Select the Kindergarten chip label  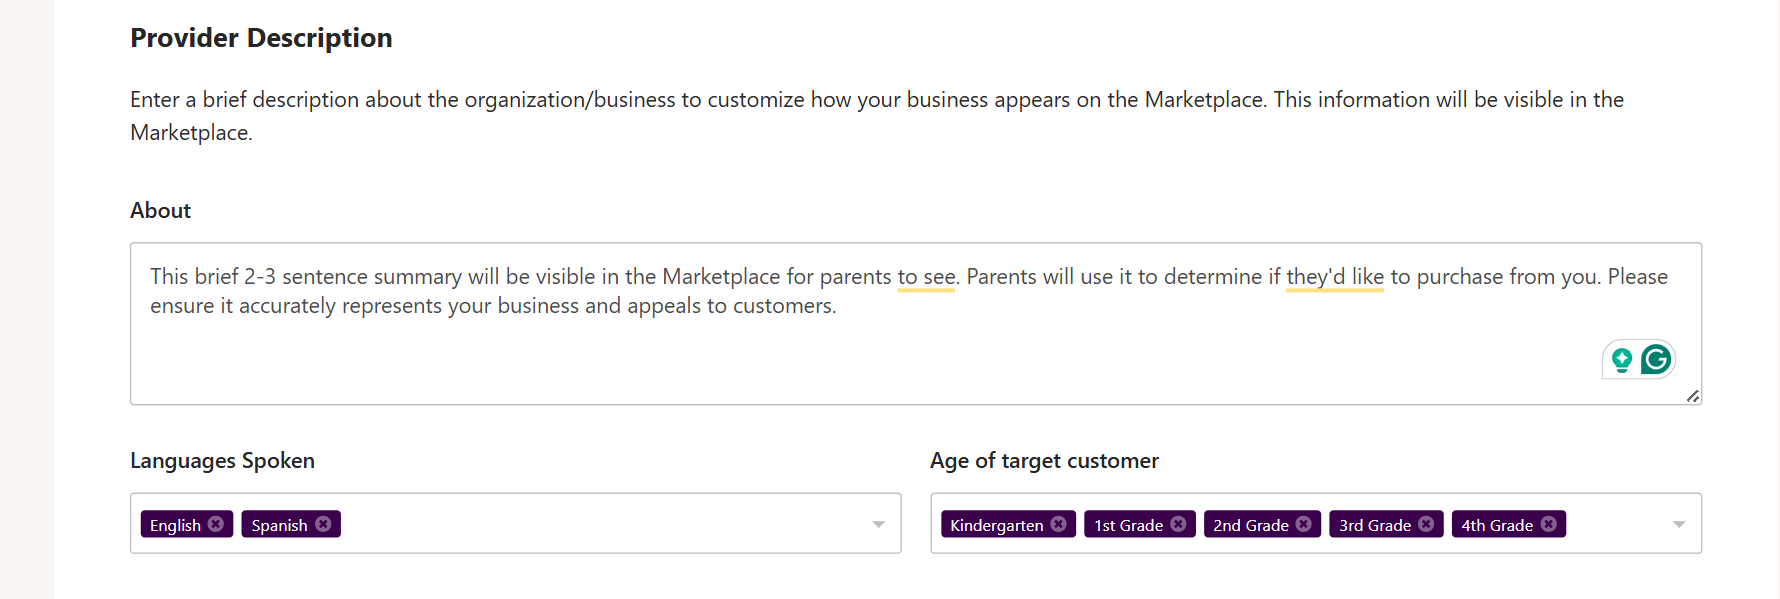tap(996, 525)
